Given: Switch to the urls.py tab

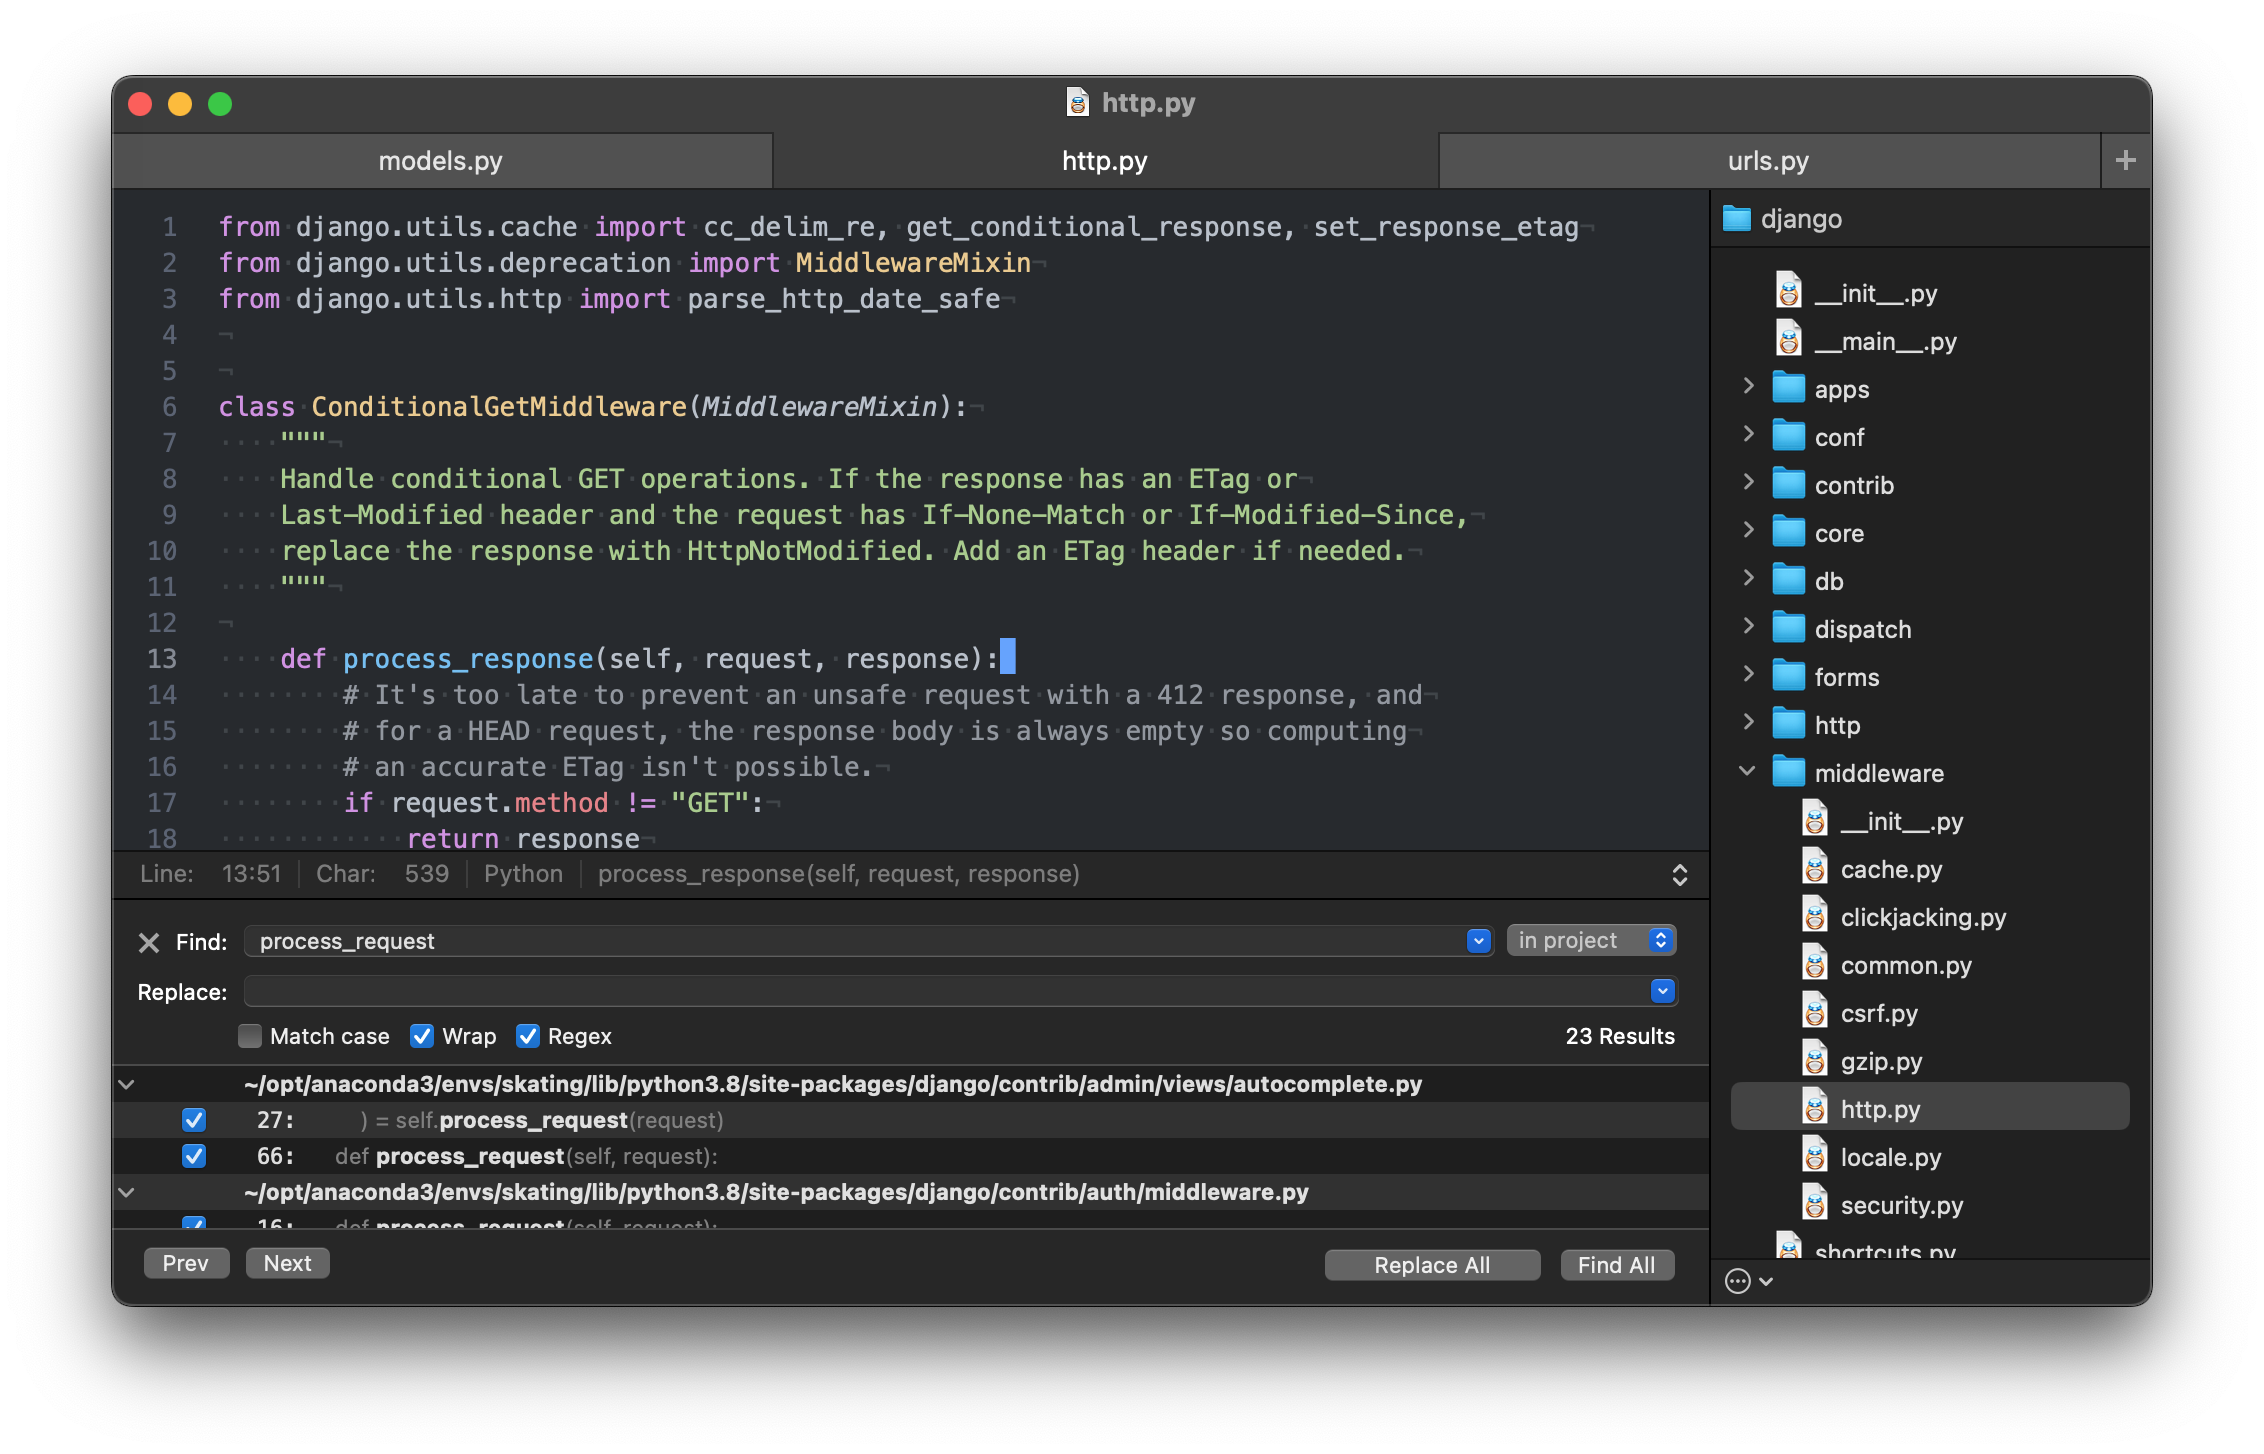Looking at the screenshot, I should 1768,161.
